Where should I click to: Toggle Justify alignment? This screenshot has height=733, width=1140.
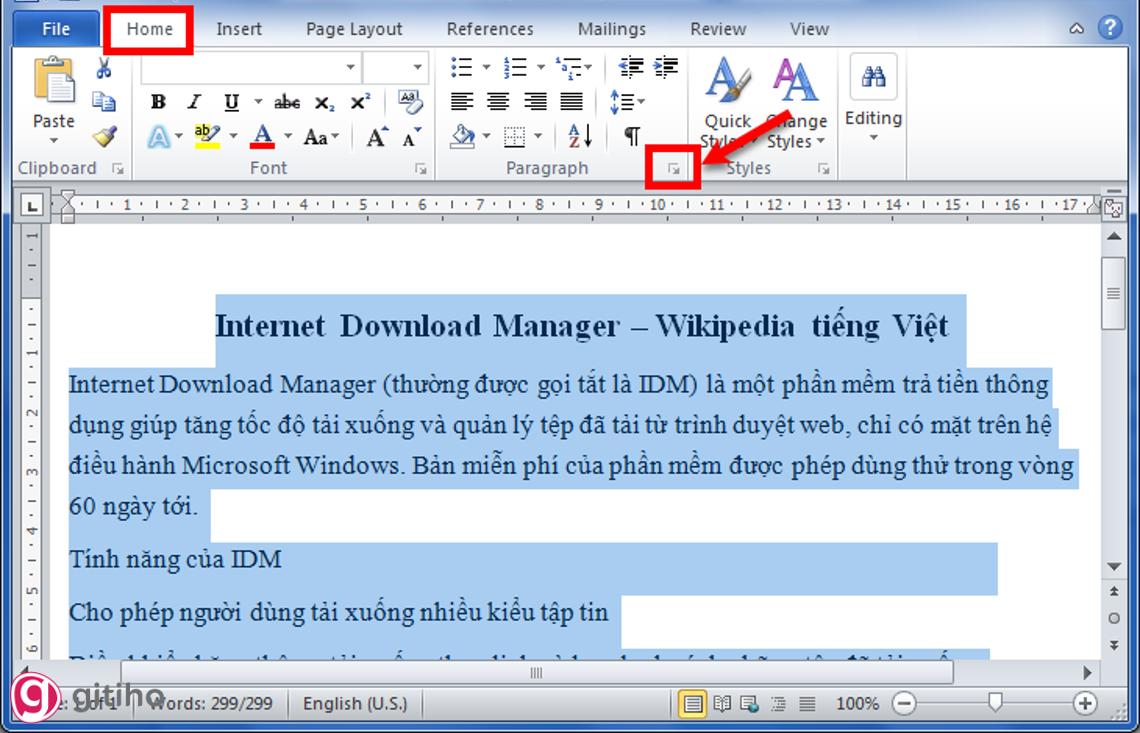click(x=571, y=101)
